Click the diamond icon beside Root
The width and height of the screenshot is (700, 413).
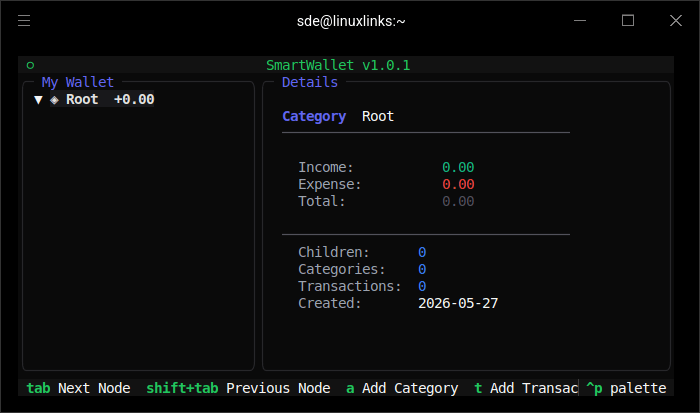tap(54, 100)
